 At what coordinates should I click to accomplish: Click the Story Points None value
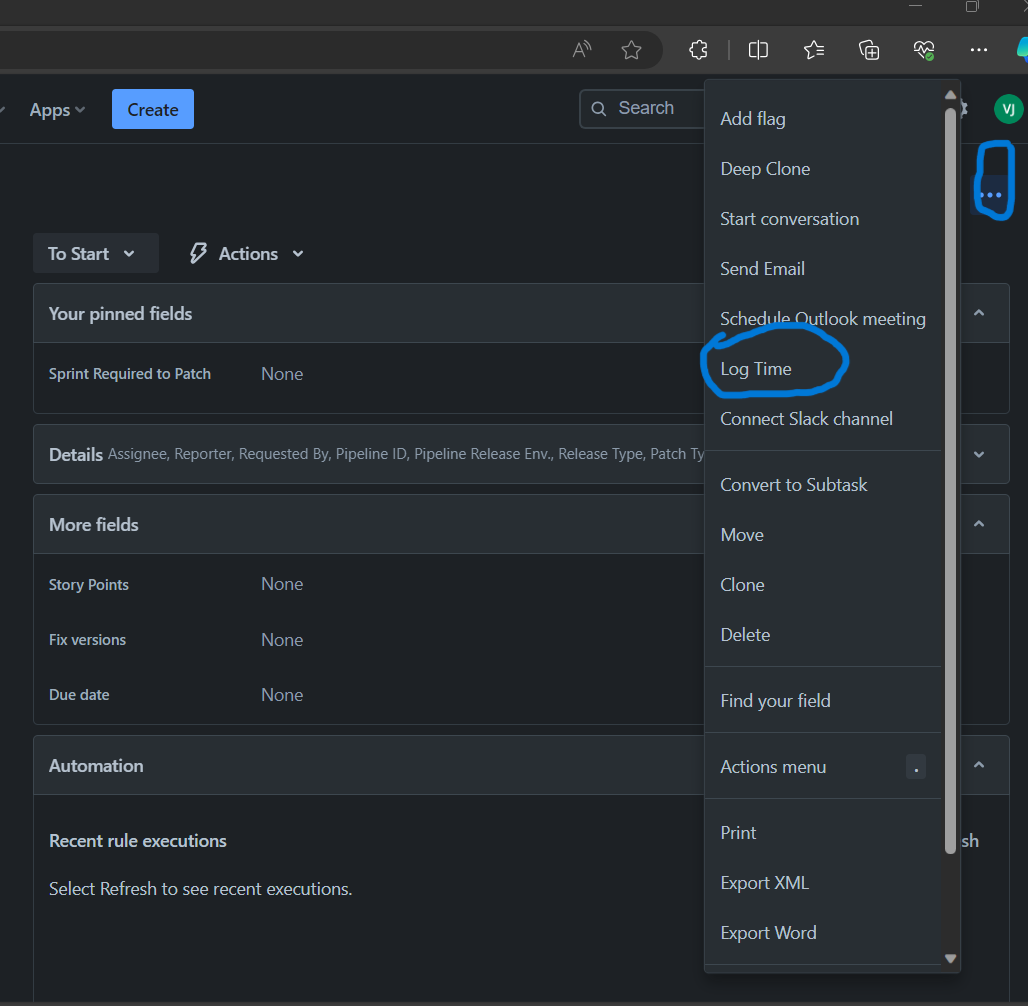click(x=282, y=584)
